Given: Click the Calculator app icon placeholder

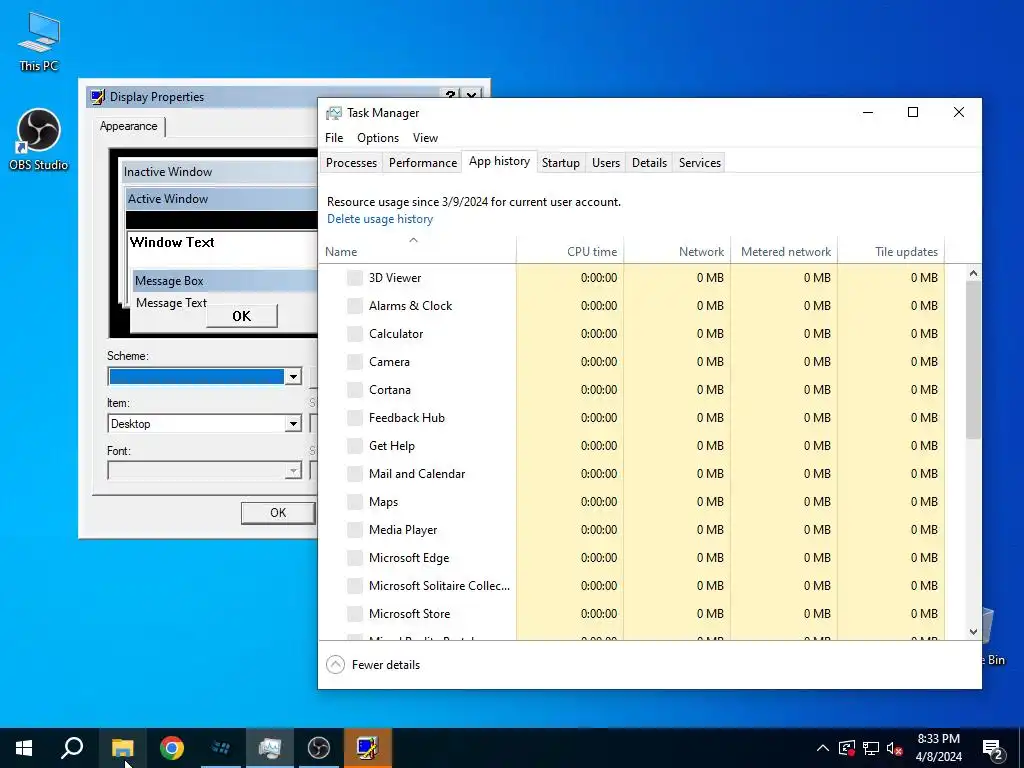Looking at the screenshot, I should tap(355, 334).
